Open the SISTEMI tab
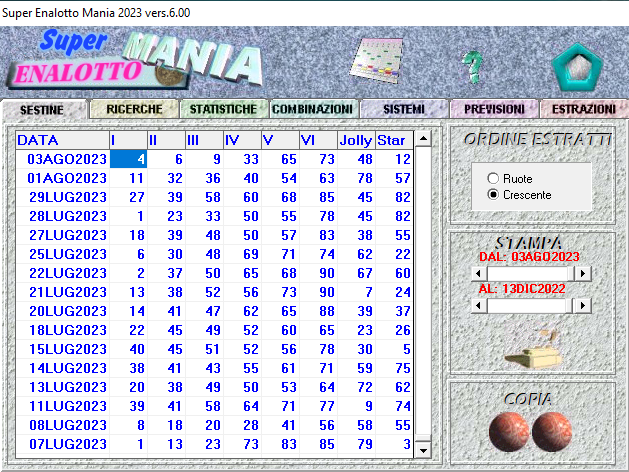This screenshot has width=629, height=472. point(404,109)
